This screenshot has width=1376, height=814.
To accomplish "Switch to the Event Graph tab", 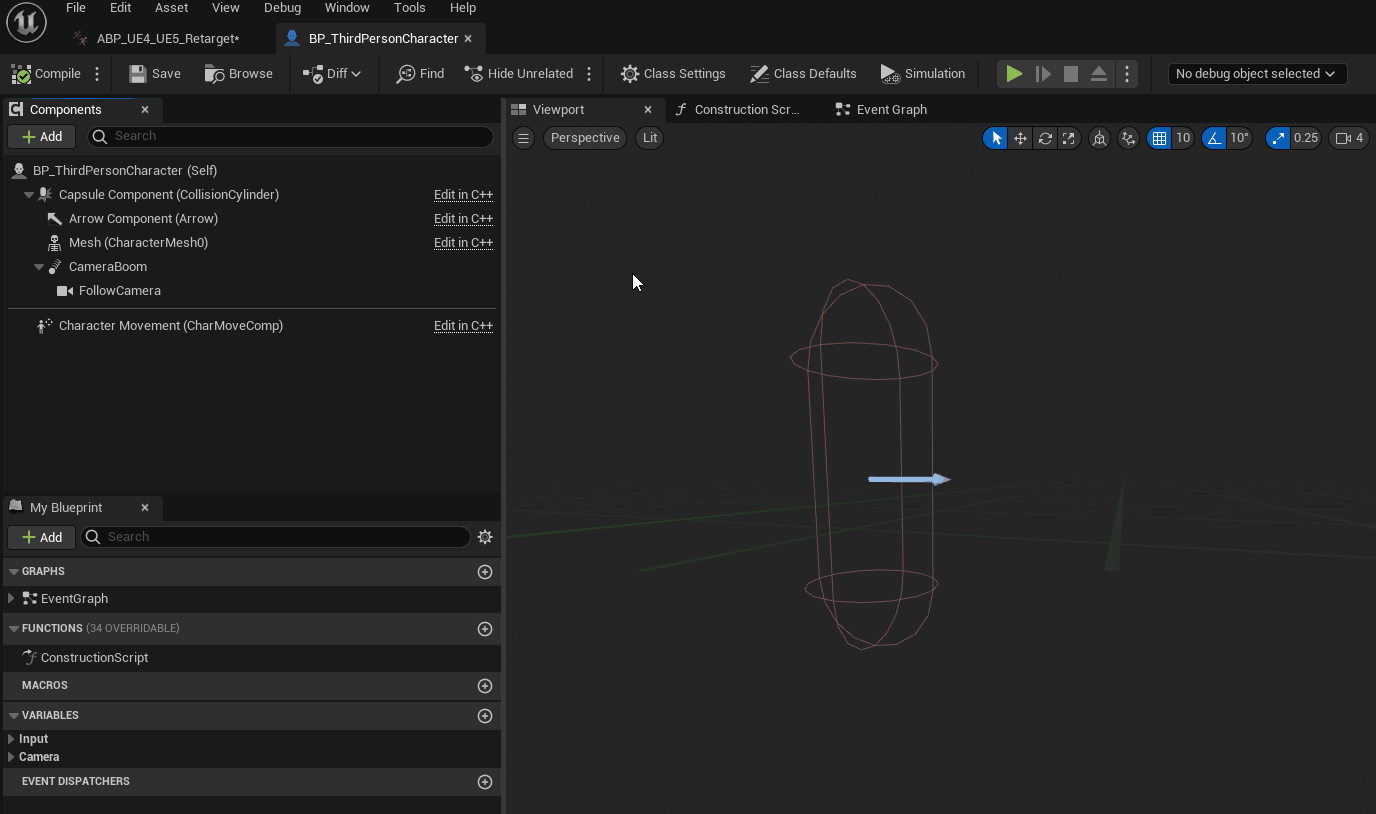I will coord(891,110).
